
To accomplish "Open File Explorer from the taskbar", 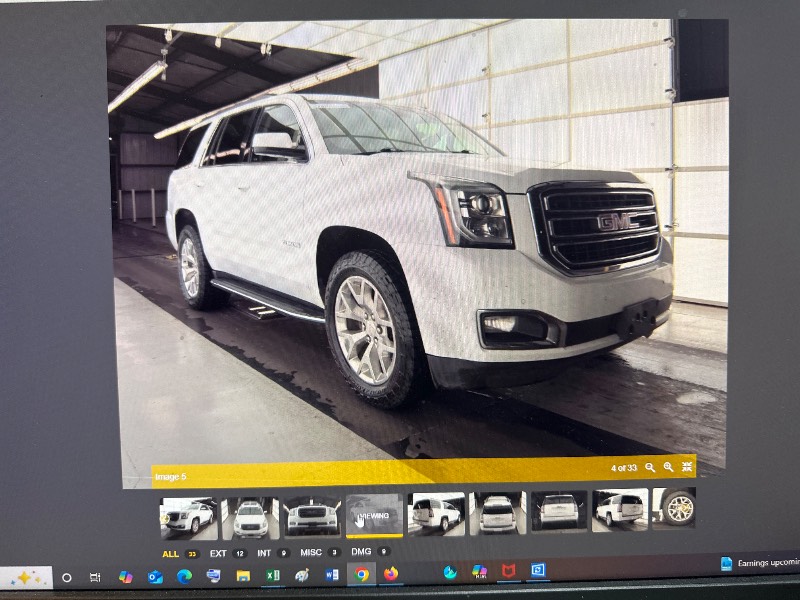I will point(243,576).
